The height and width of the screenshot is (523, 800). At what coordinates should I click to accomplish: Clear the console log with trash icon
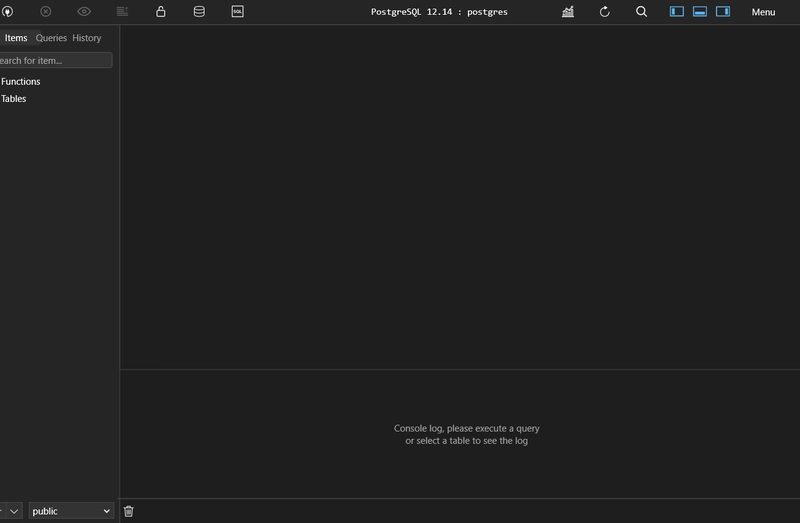pos(129,511)
